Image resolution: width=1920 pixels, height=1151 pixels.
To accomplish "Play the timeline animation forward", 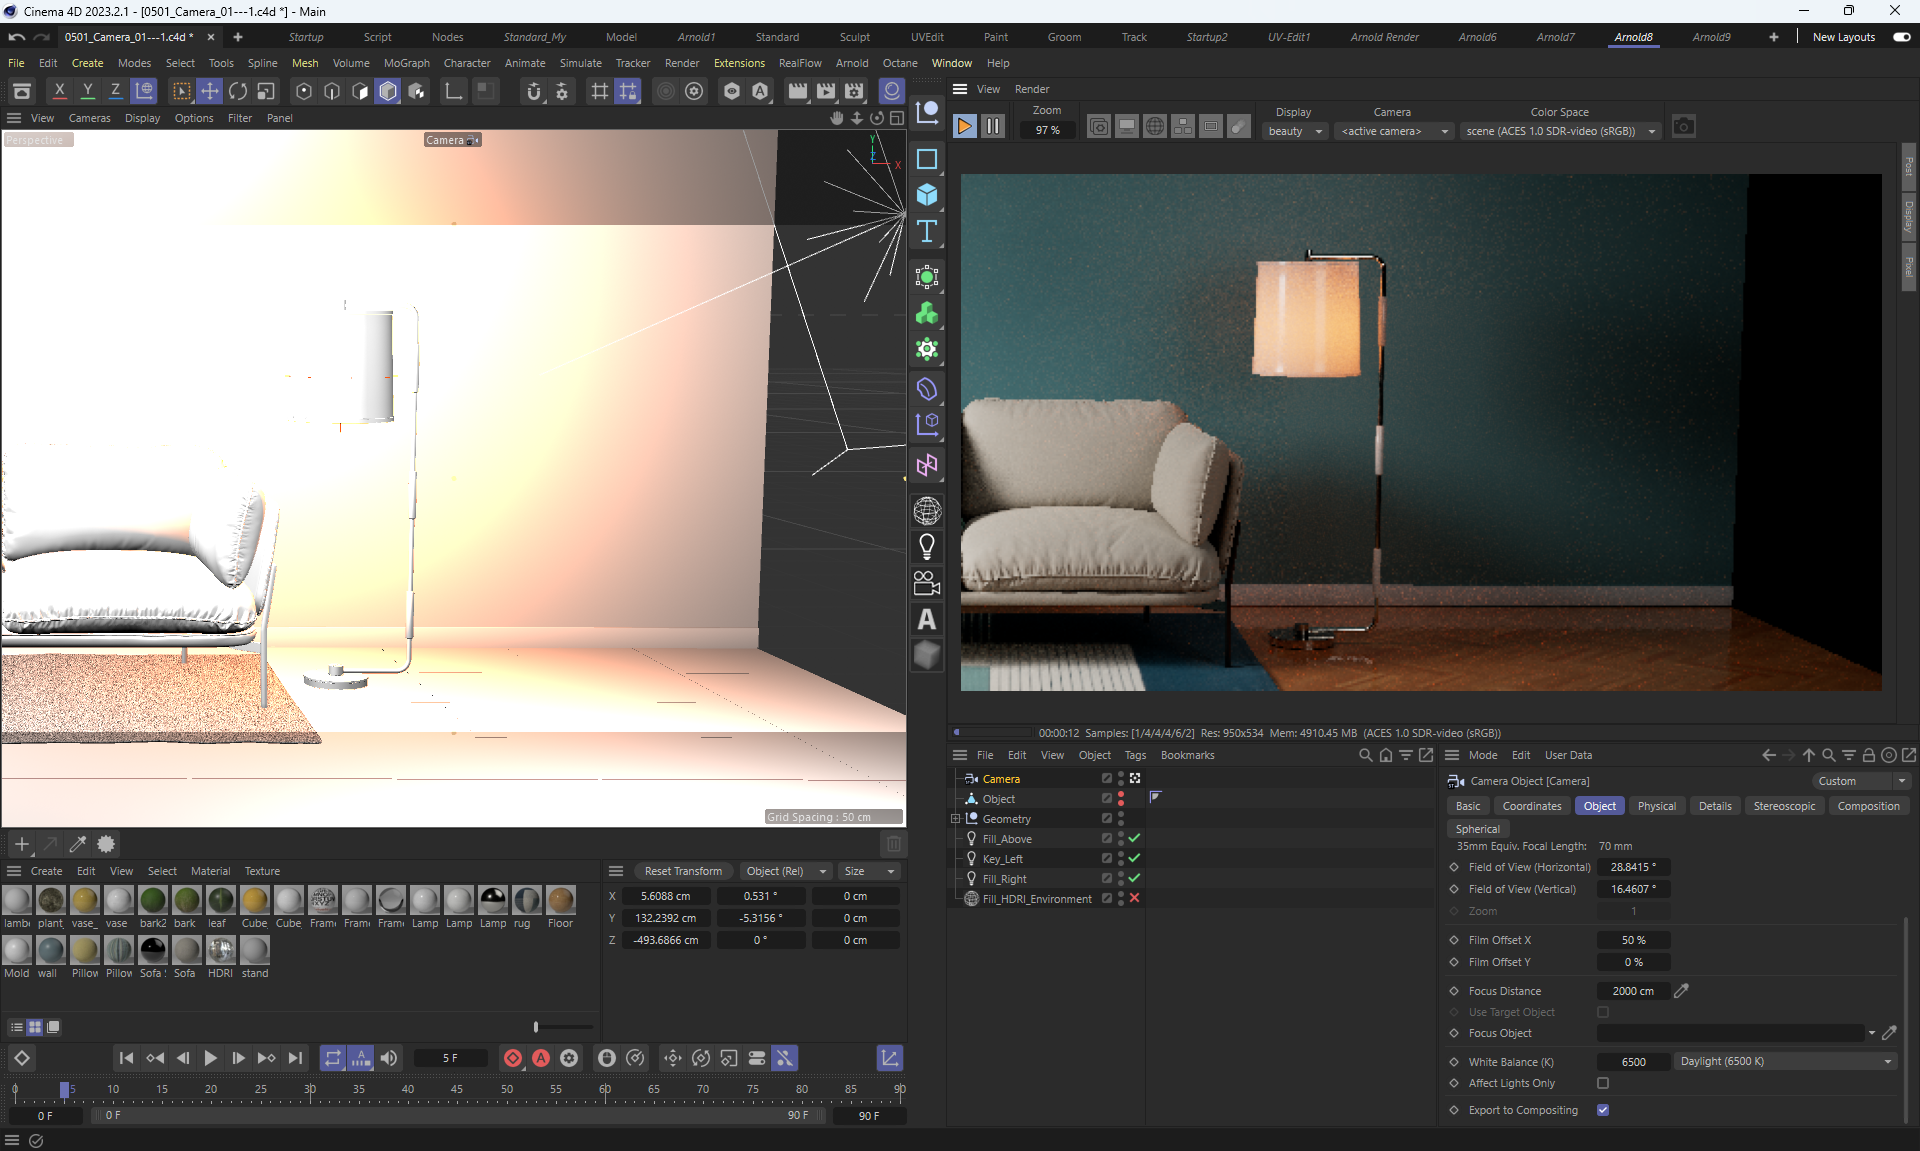I will coord(210,1058).
